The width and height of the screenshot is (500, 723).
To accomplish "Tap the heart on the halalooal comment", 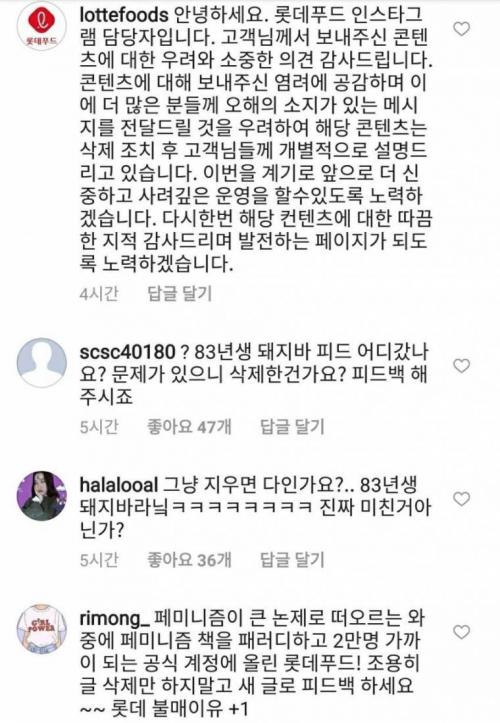I will click(461, 498).
